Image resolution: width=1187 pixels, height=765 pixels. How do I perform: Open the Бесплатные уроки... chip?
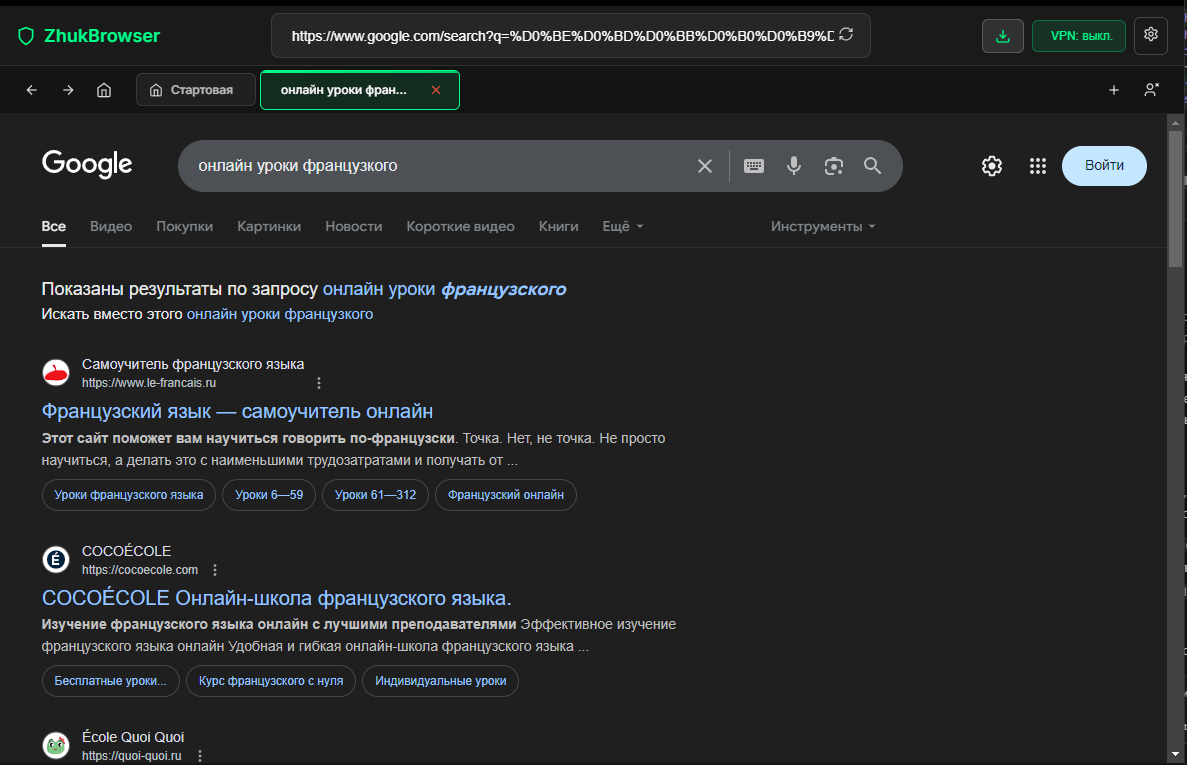(111, 681)
